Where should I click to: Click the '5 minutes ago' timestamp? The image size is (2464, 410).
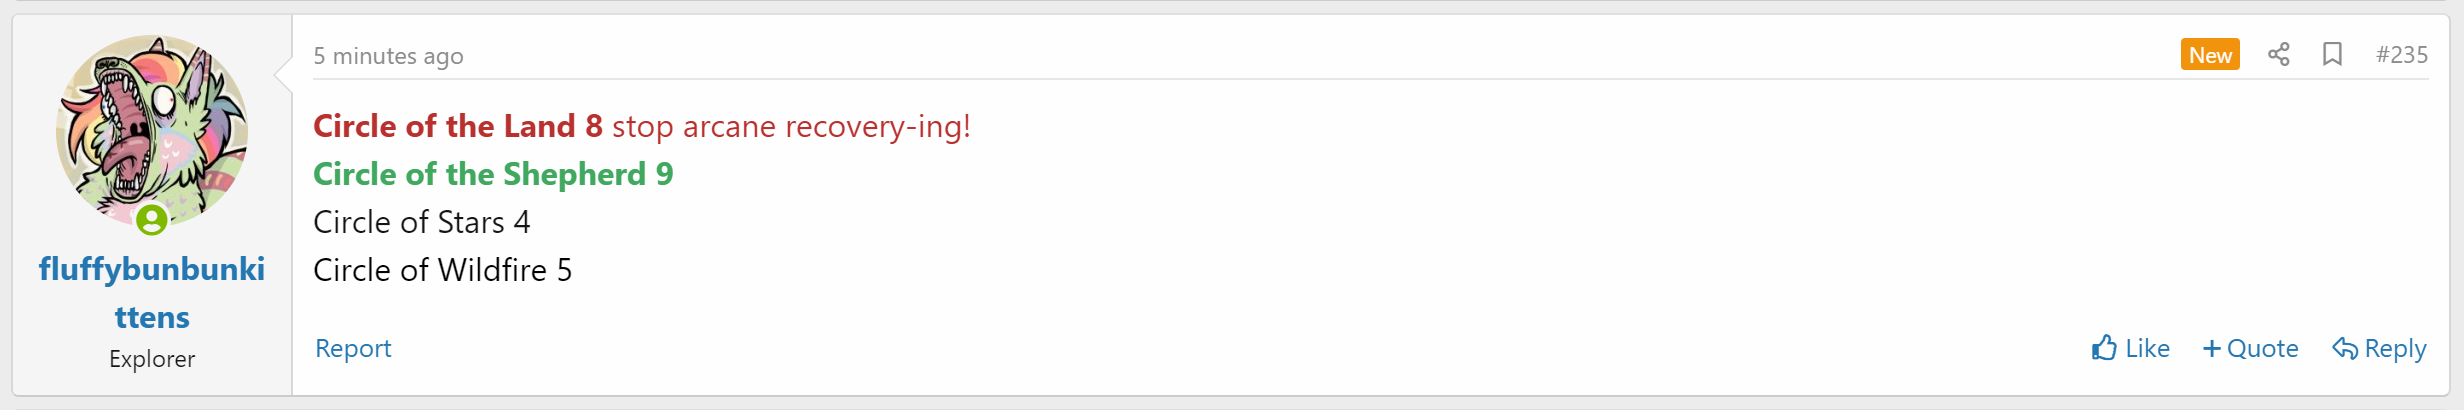(388, 56)
